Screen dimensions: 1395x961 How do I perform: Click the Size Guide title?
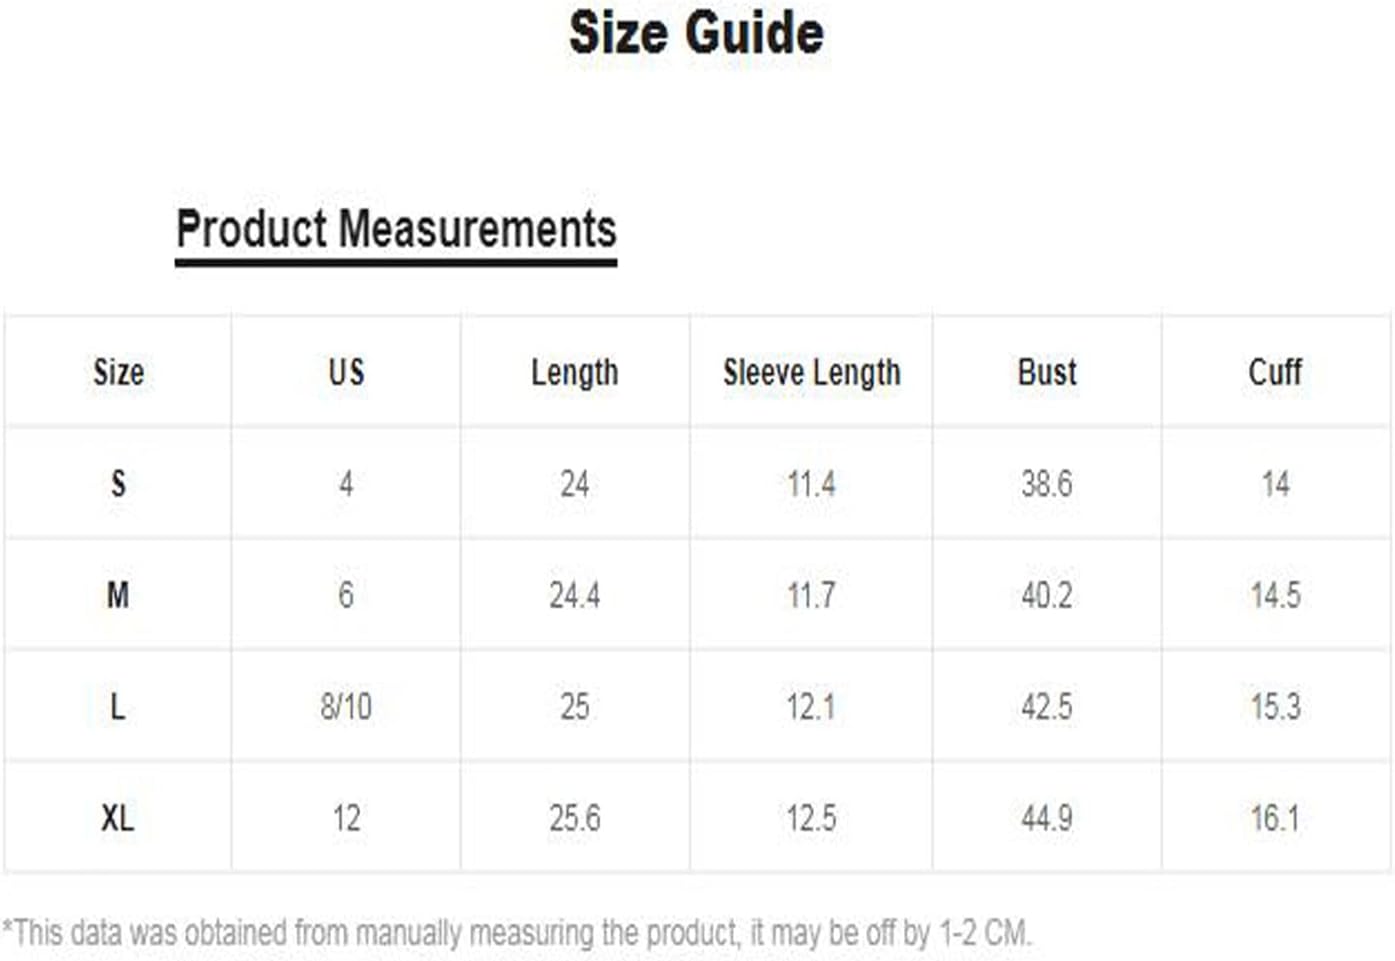tap(696, 32)
